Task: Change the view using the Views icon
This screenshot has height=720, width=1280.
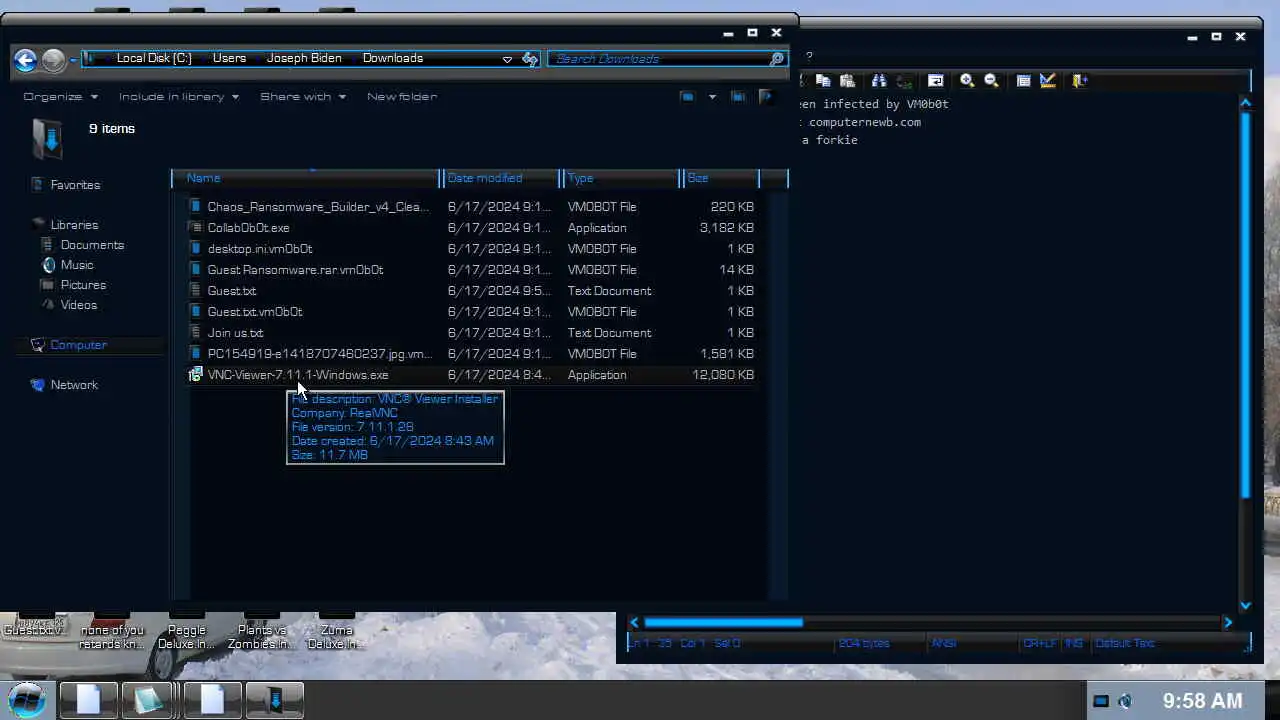Action: [687, 97]
